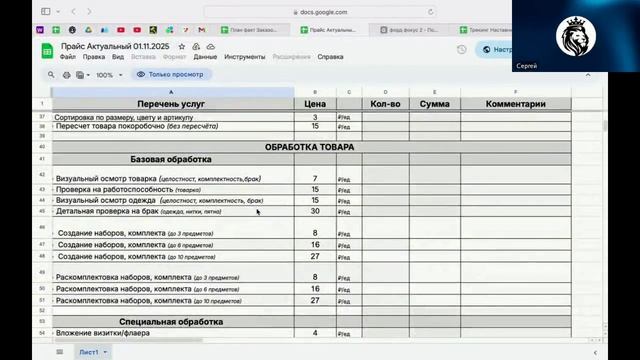Open the Файл menu
The image size is (640, 360).
[68, 57]
